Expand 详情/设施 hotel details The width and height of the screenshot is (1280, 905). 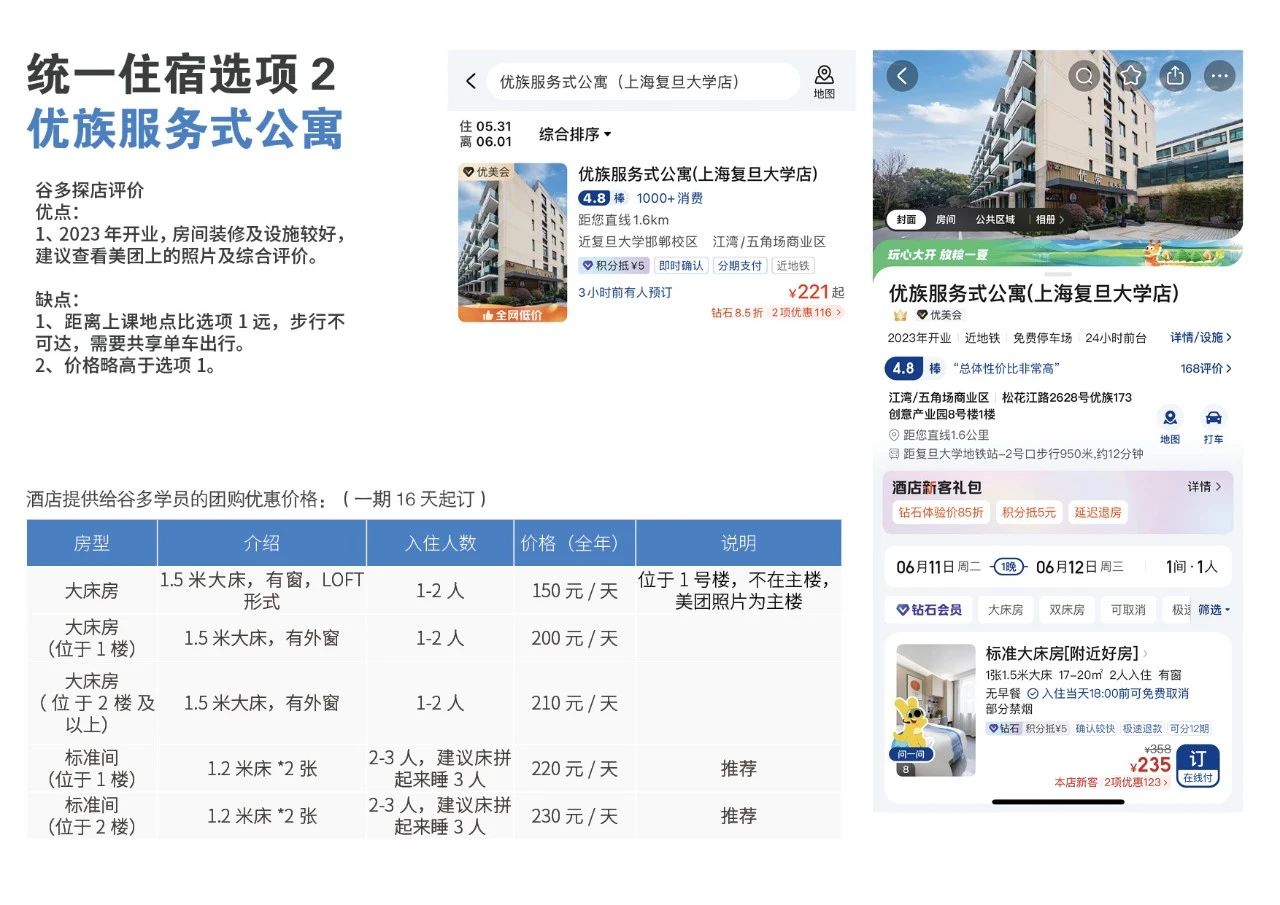[x=1201, y=338]
